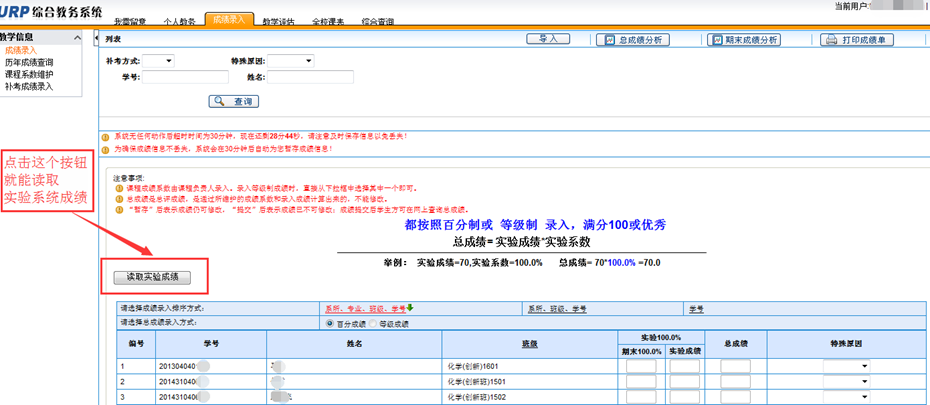Open 历年成绩查询 in the sidebar
Image resolution: width=930 pixels, height=405 pixels.
[x=29, y=62]
